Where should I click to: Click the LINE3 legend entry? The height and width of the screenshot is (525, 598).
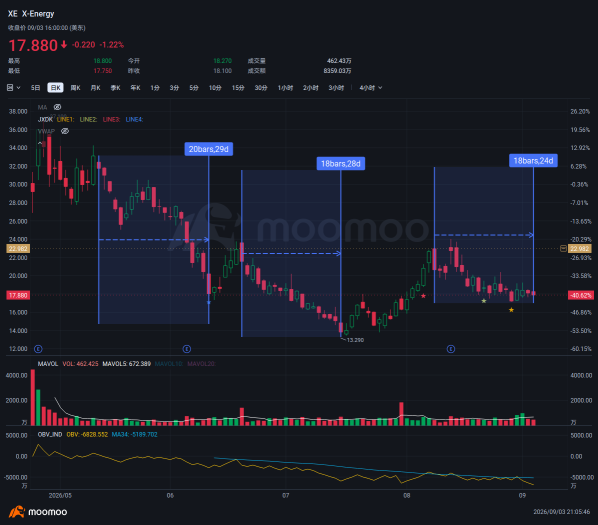[111, 119]
